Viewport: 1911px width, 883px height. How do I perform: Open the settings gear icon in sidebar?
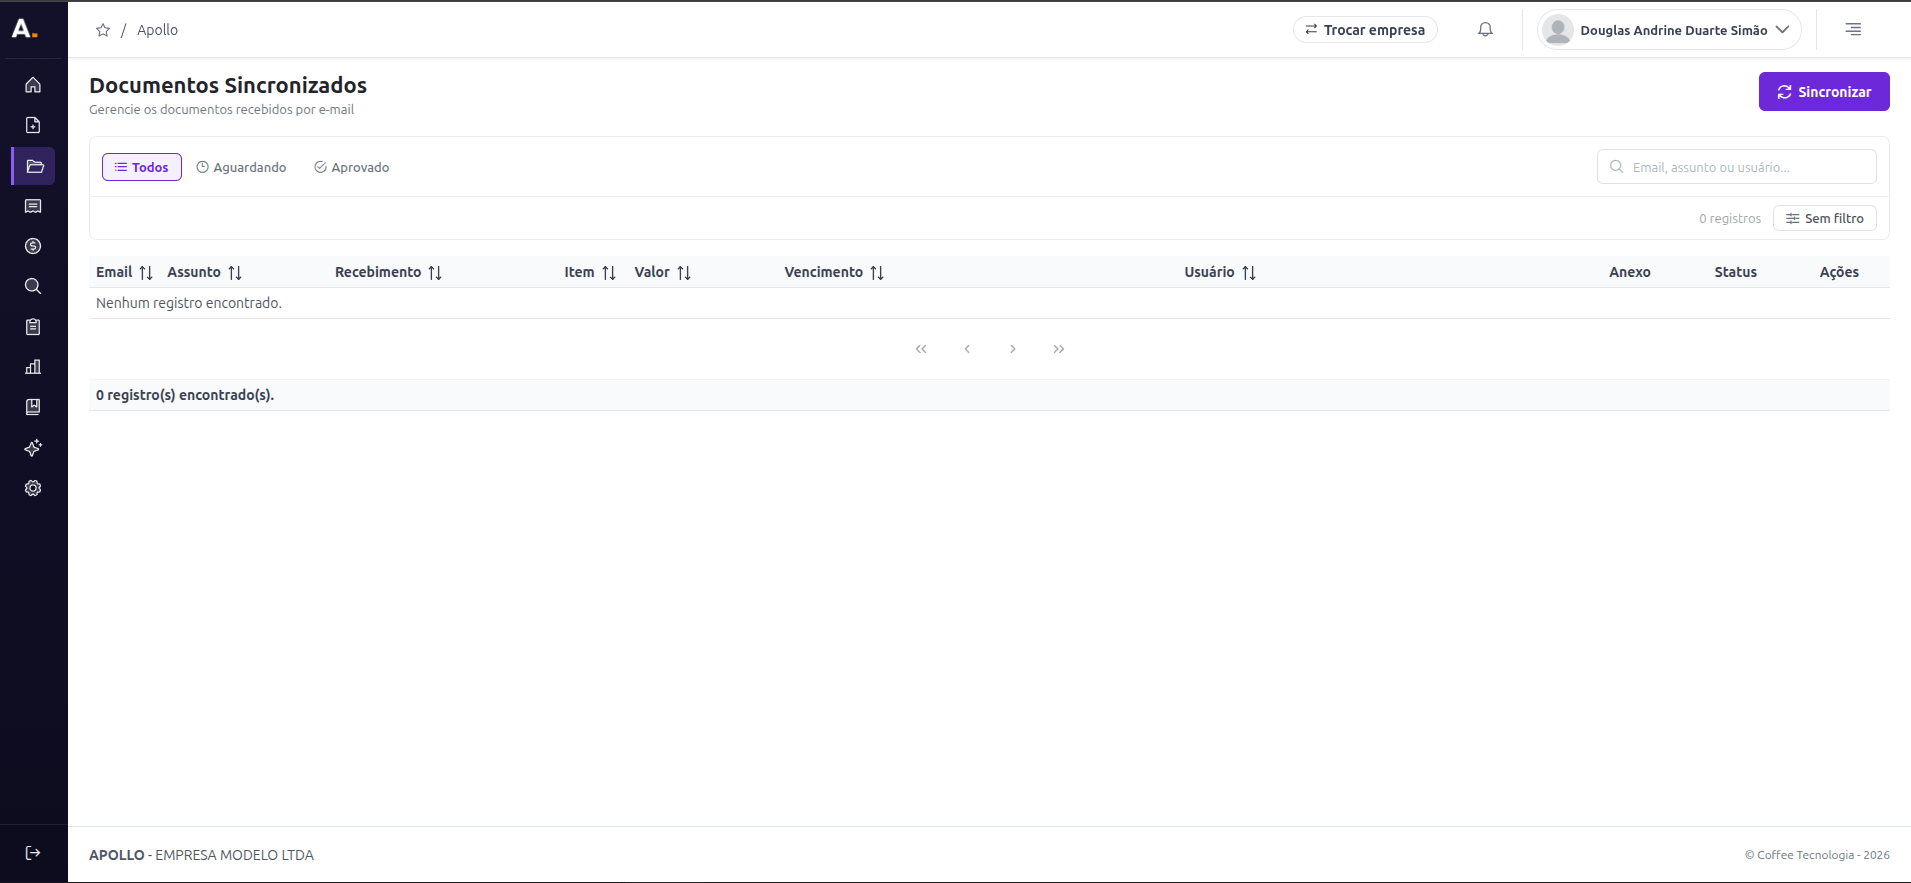click(33, 488)
